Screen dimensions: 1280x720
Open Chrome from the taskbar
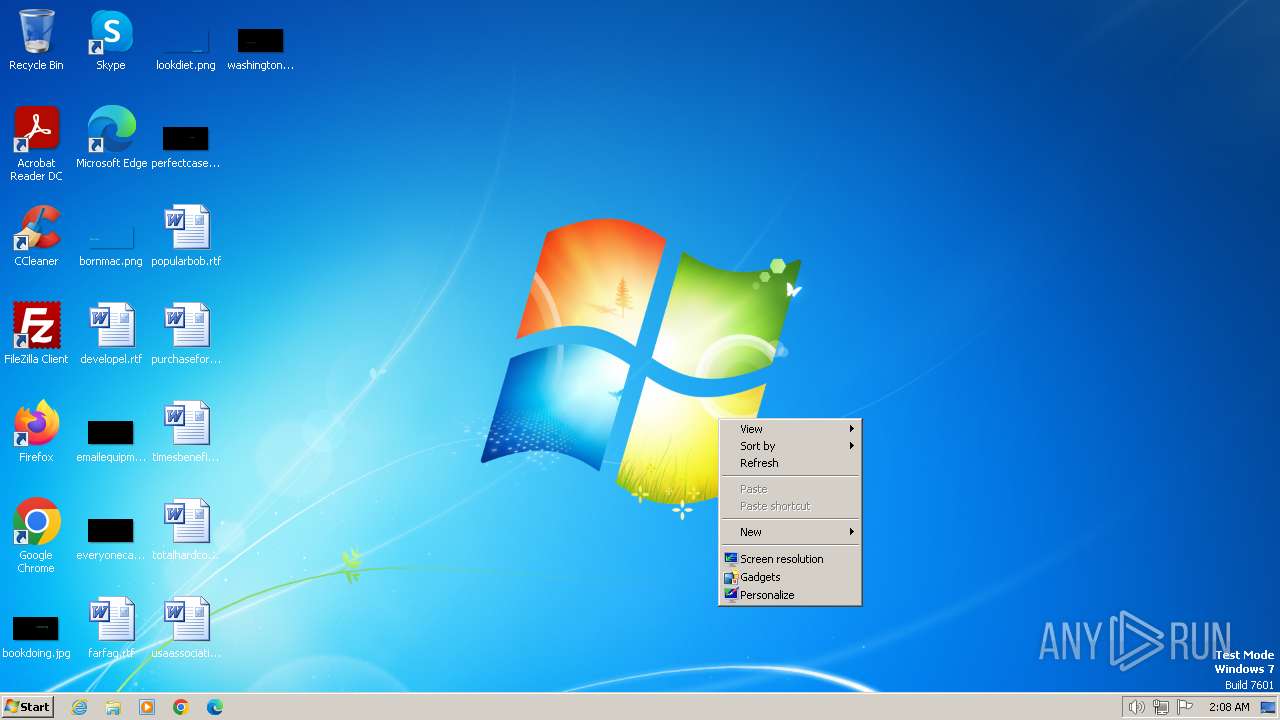pyautogui.click(x=181, y=707)
